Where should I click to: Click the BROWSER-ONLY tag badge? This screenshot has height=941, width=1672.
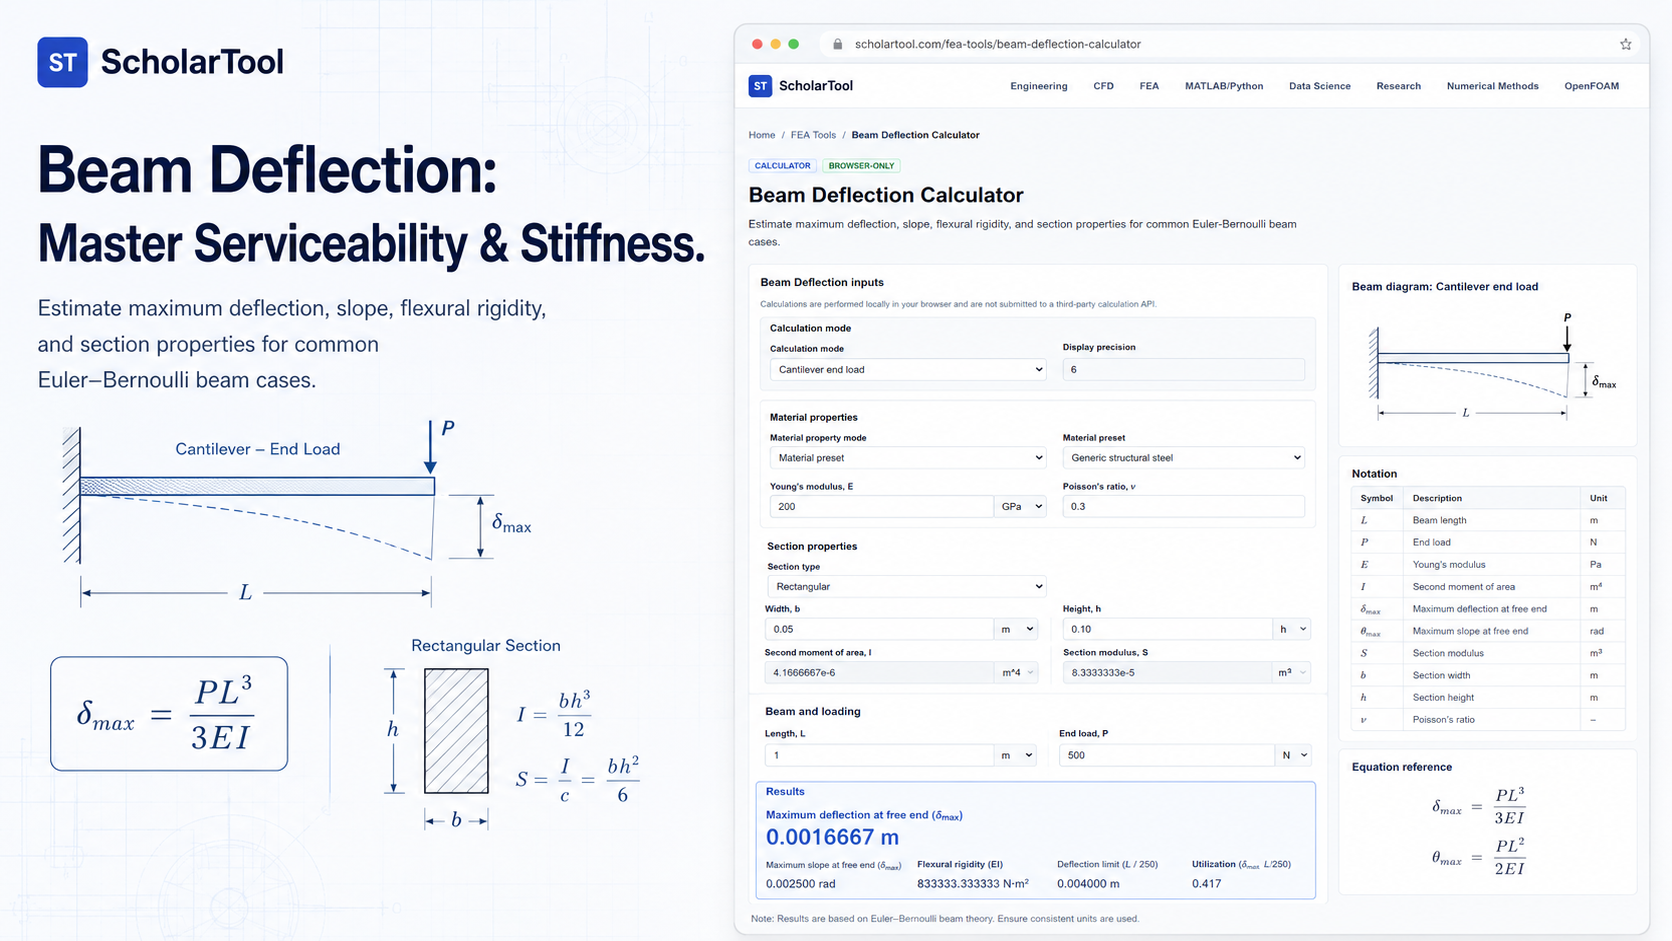[x=861, y=166]
